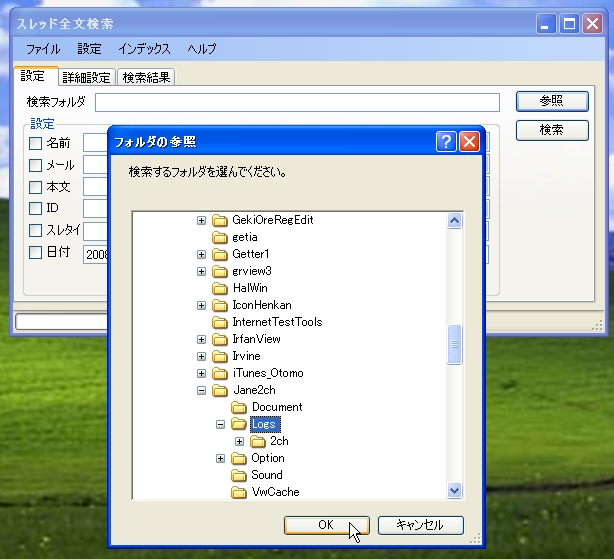The image size is (614, 559).
Task: Click the IconHenkan folder icon
Action: click(x=220, y=305)
